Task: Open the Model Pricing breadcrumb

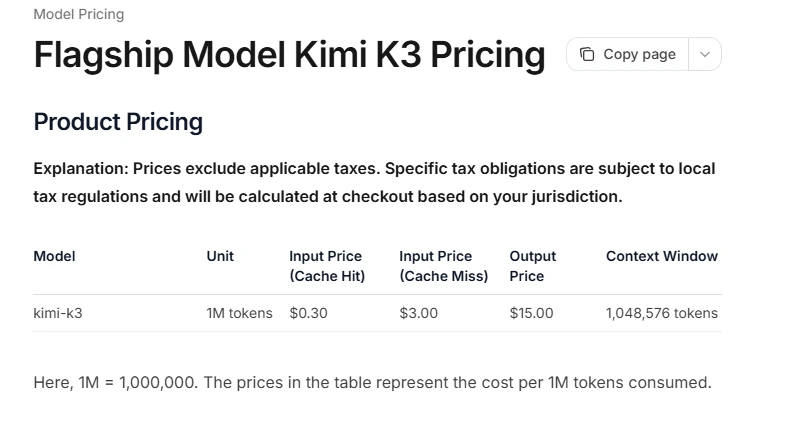Action: point(79,14)
